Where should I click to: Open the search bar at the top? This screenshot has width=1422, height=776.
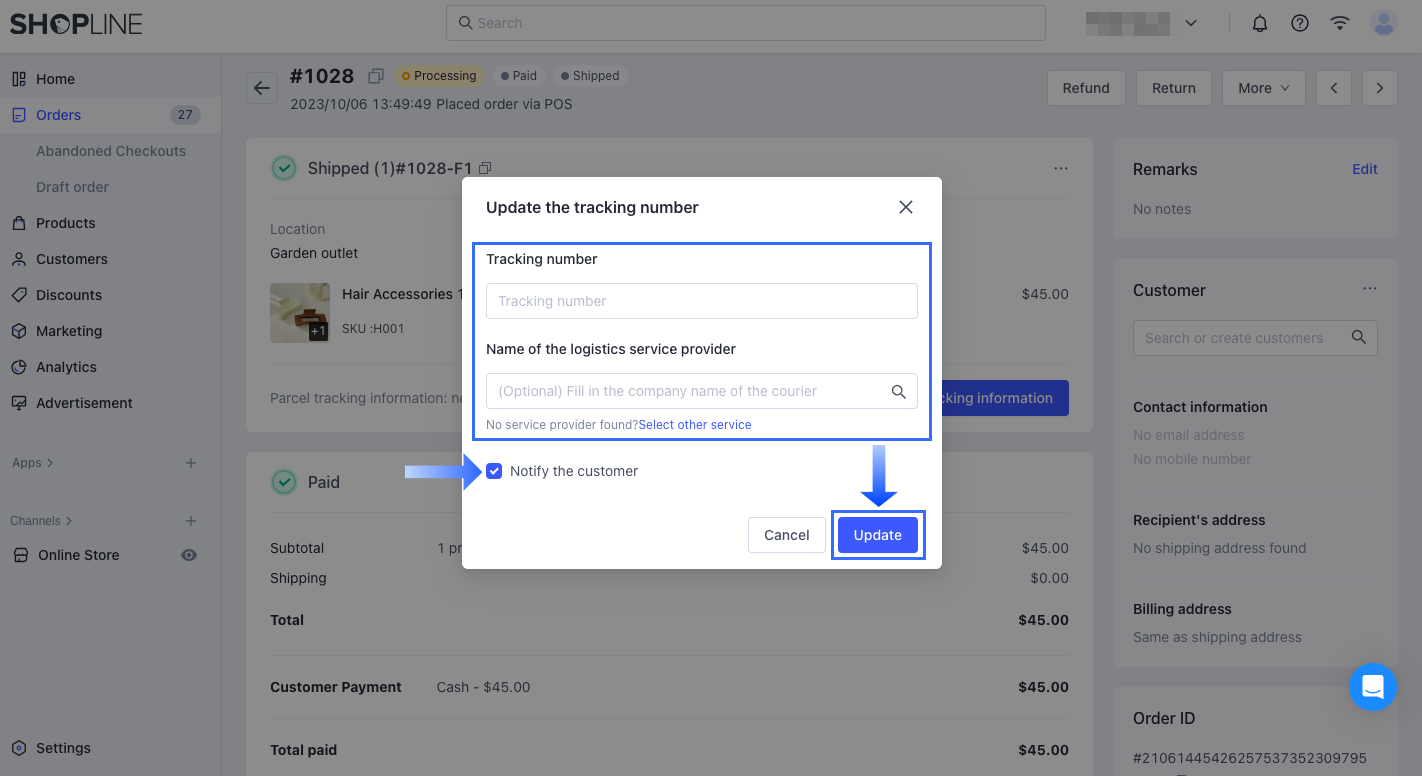(x=745, y=22)
